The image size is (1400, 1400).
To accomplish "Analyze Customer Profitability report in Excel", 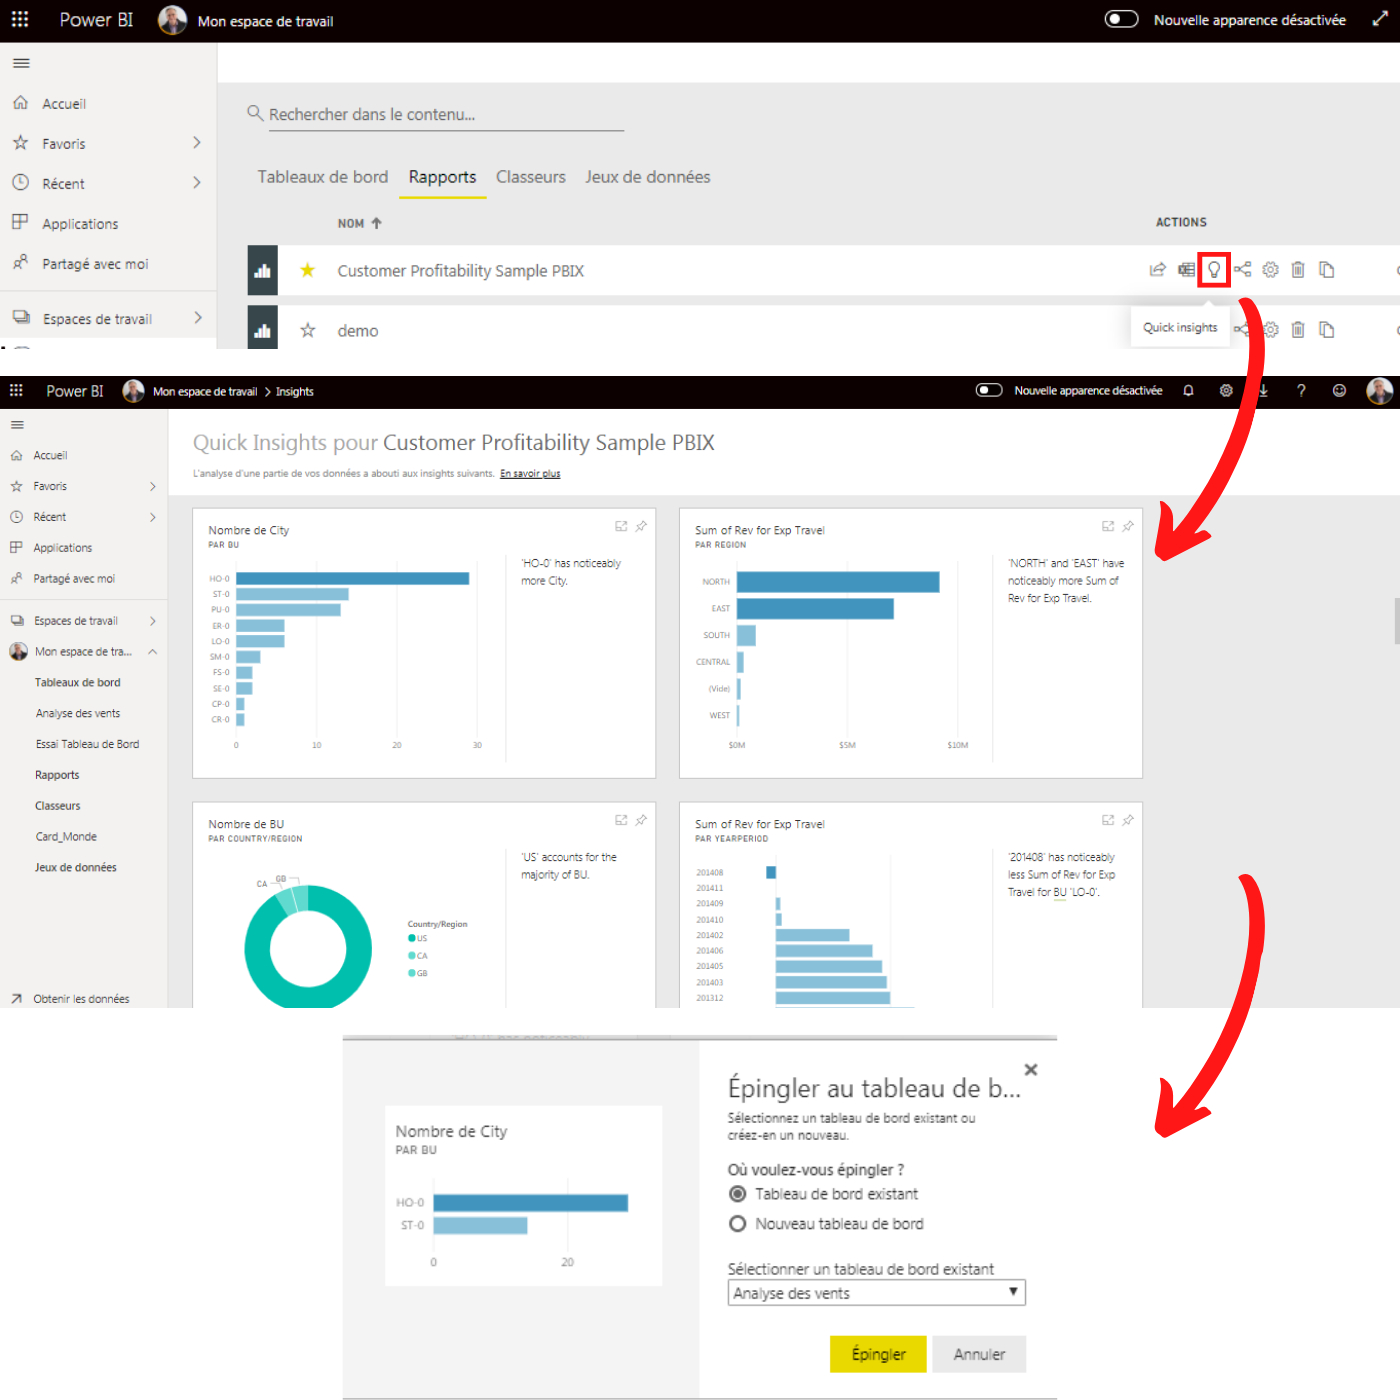I will [1186, 270].
